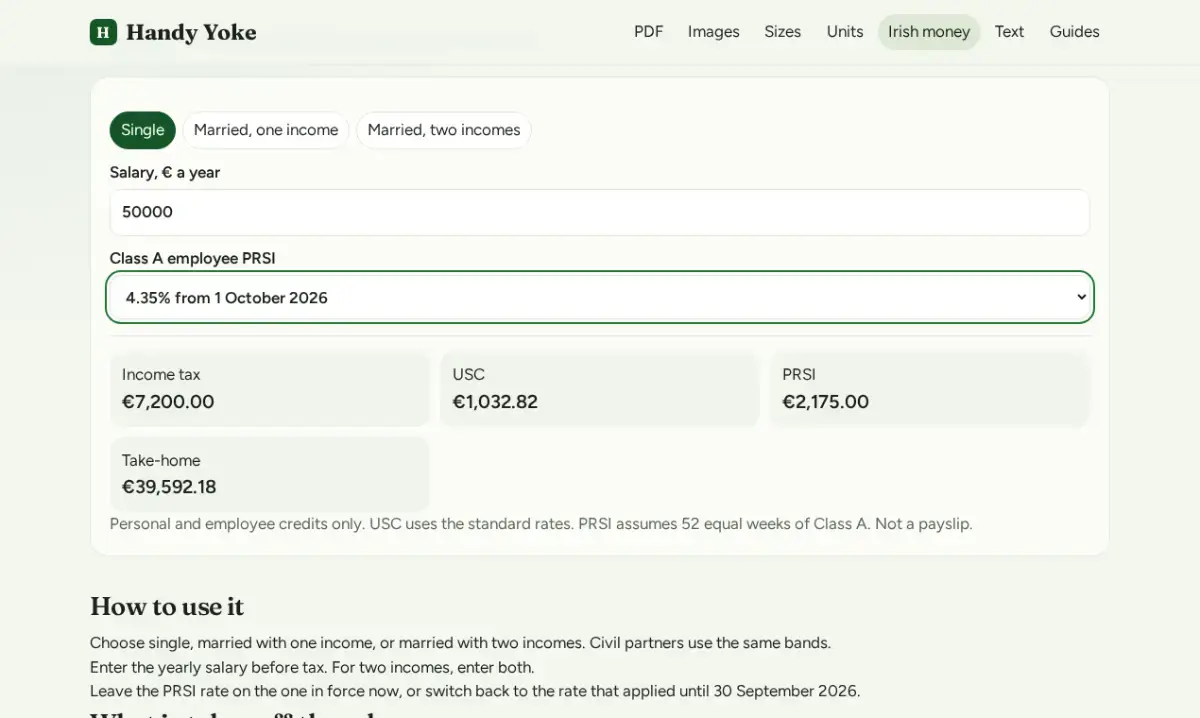Open the Sizes nav item
This screenshot has height=718, width=1200.
pos(782,32)
